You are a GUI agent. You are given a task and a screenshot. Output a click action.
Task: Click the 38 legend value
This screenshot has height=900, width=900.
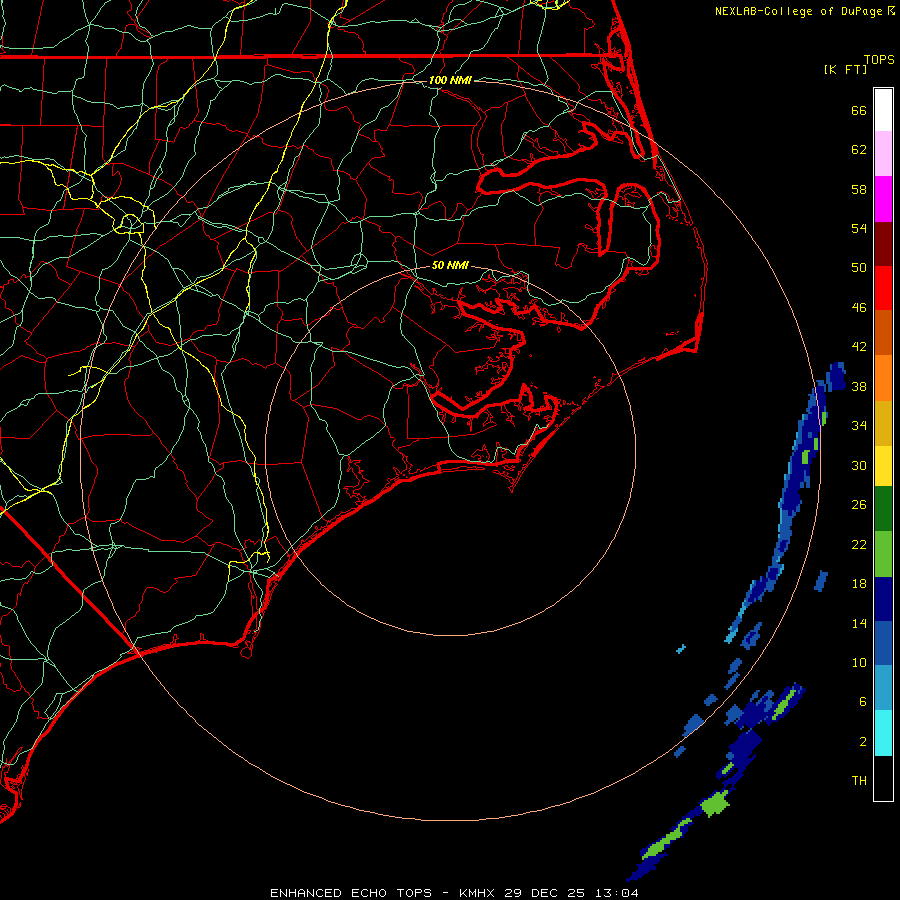859,386
